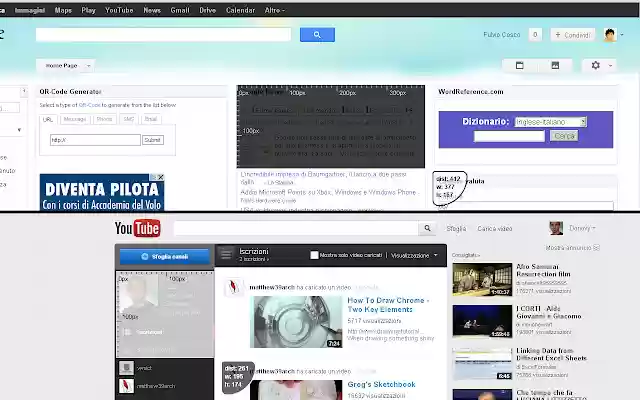
Task: Select the URL tab in QR-Code Generator
Action: (48, 119)
